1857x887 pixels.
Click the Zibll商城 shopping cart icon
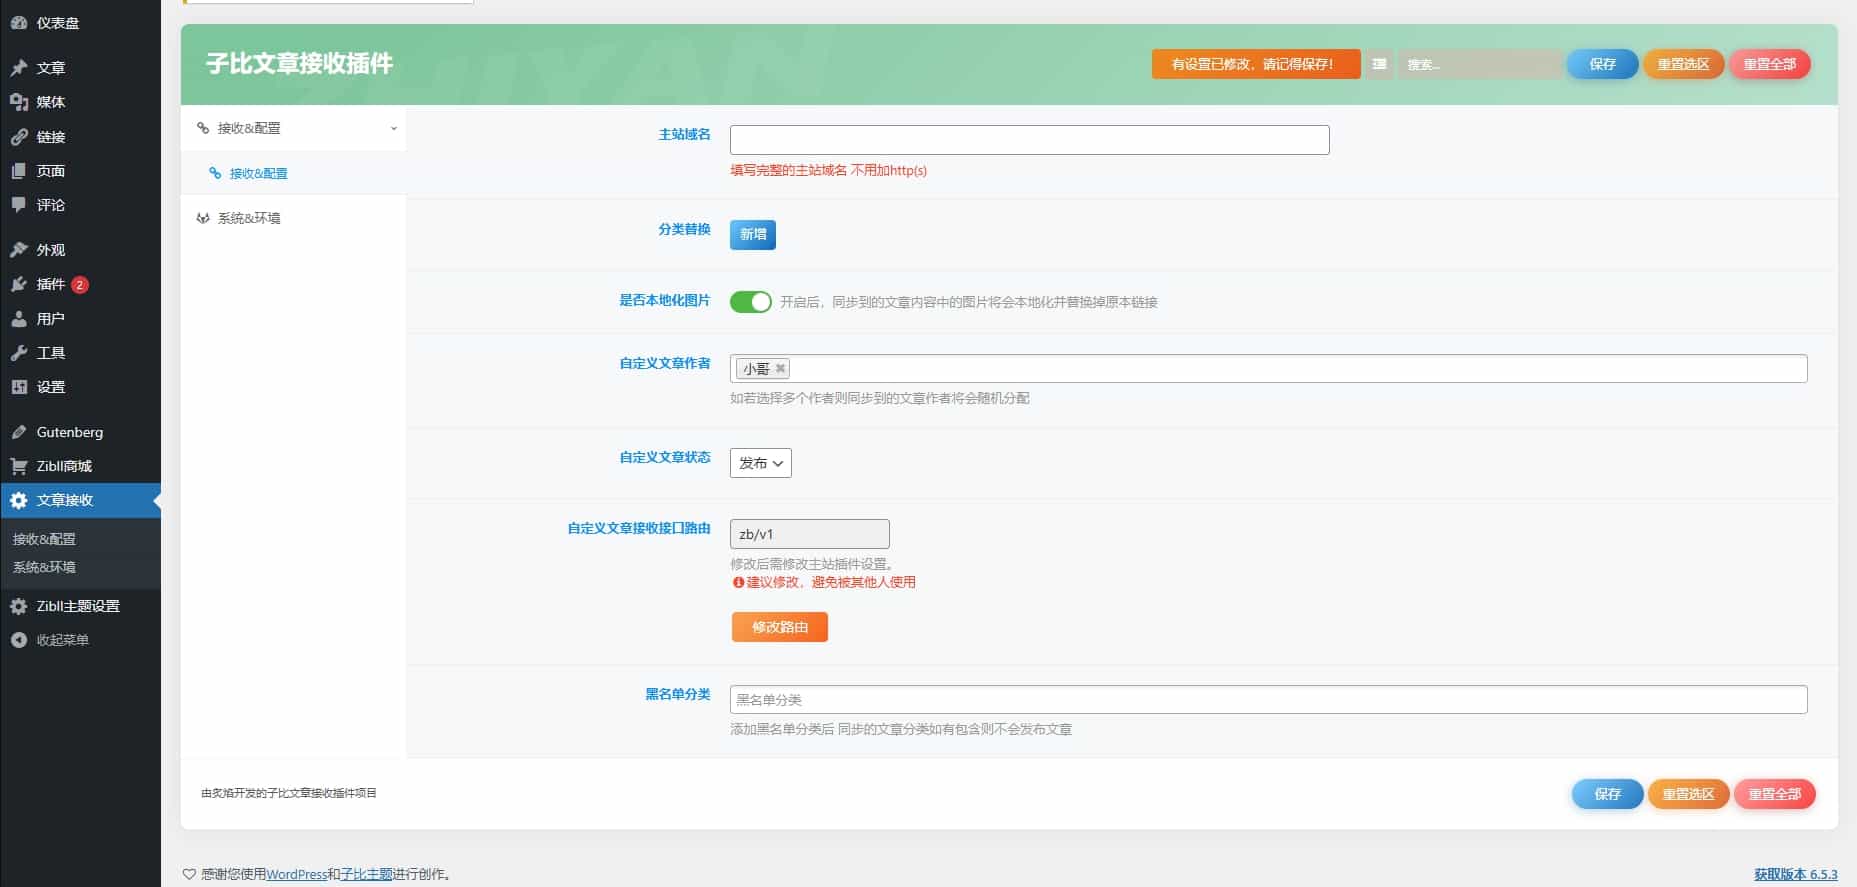click(x=19, y=466)
